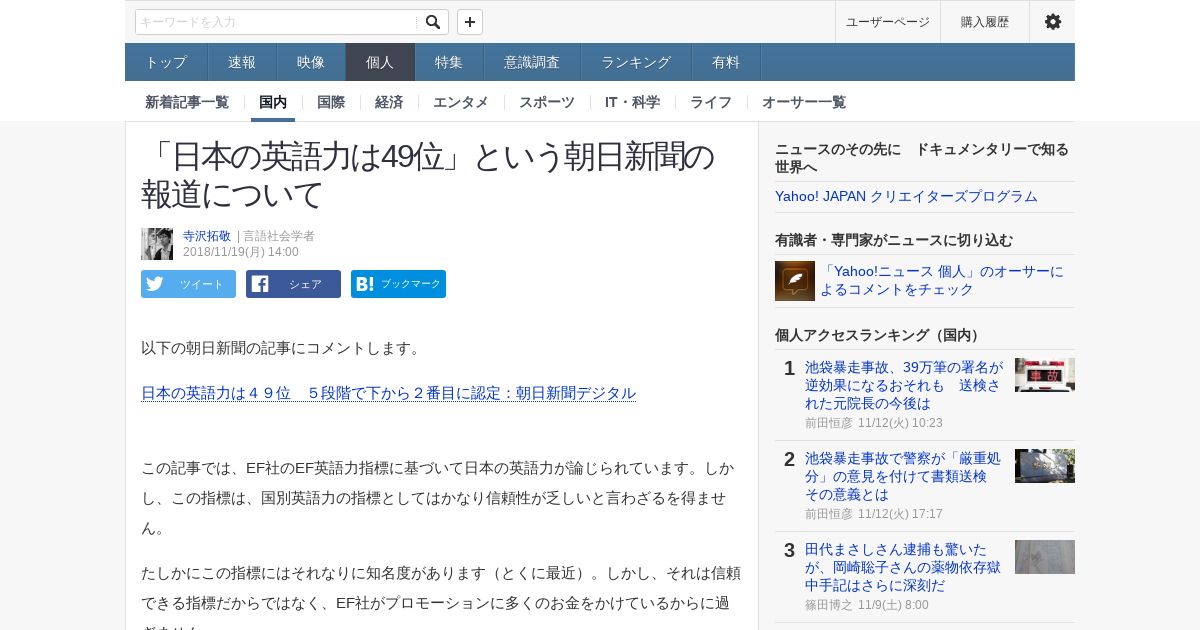
Task: Switch to the 速報 tab
Action: click(x=242, y=62)
